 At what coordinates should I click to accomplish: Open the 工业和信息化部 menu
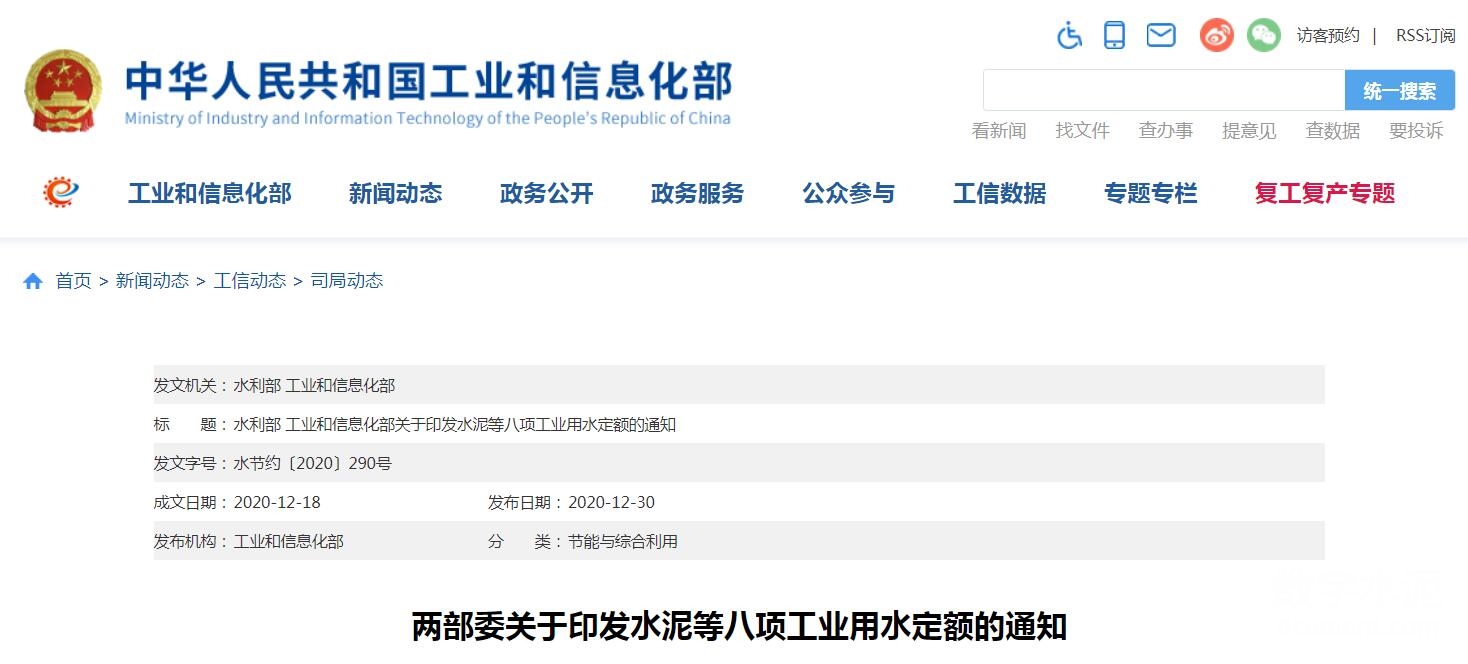pos(209,193)
